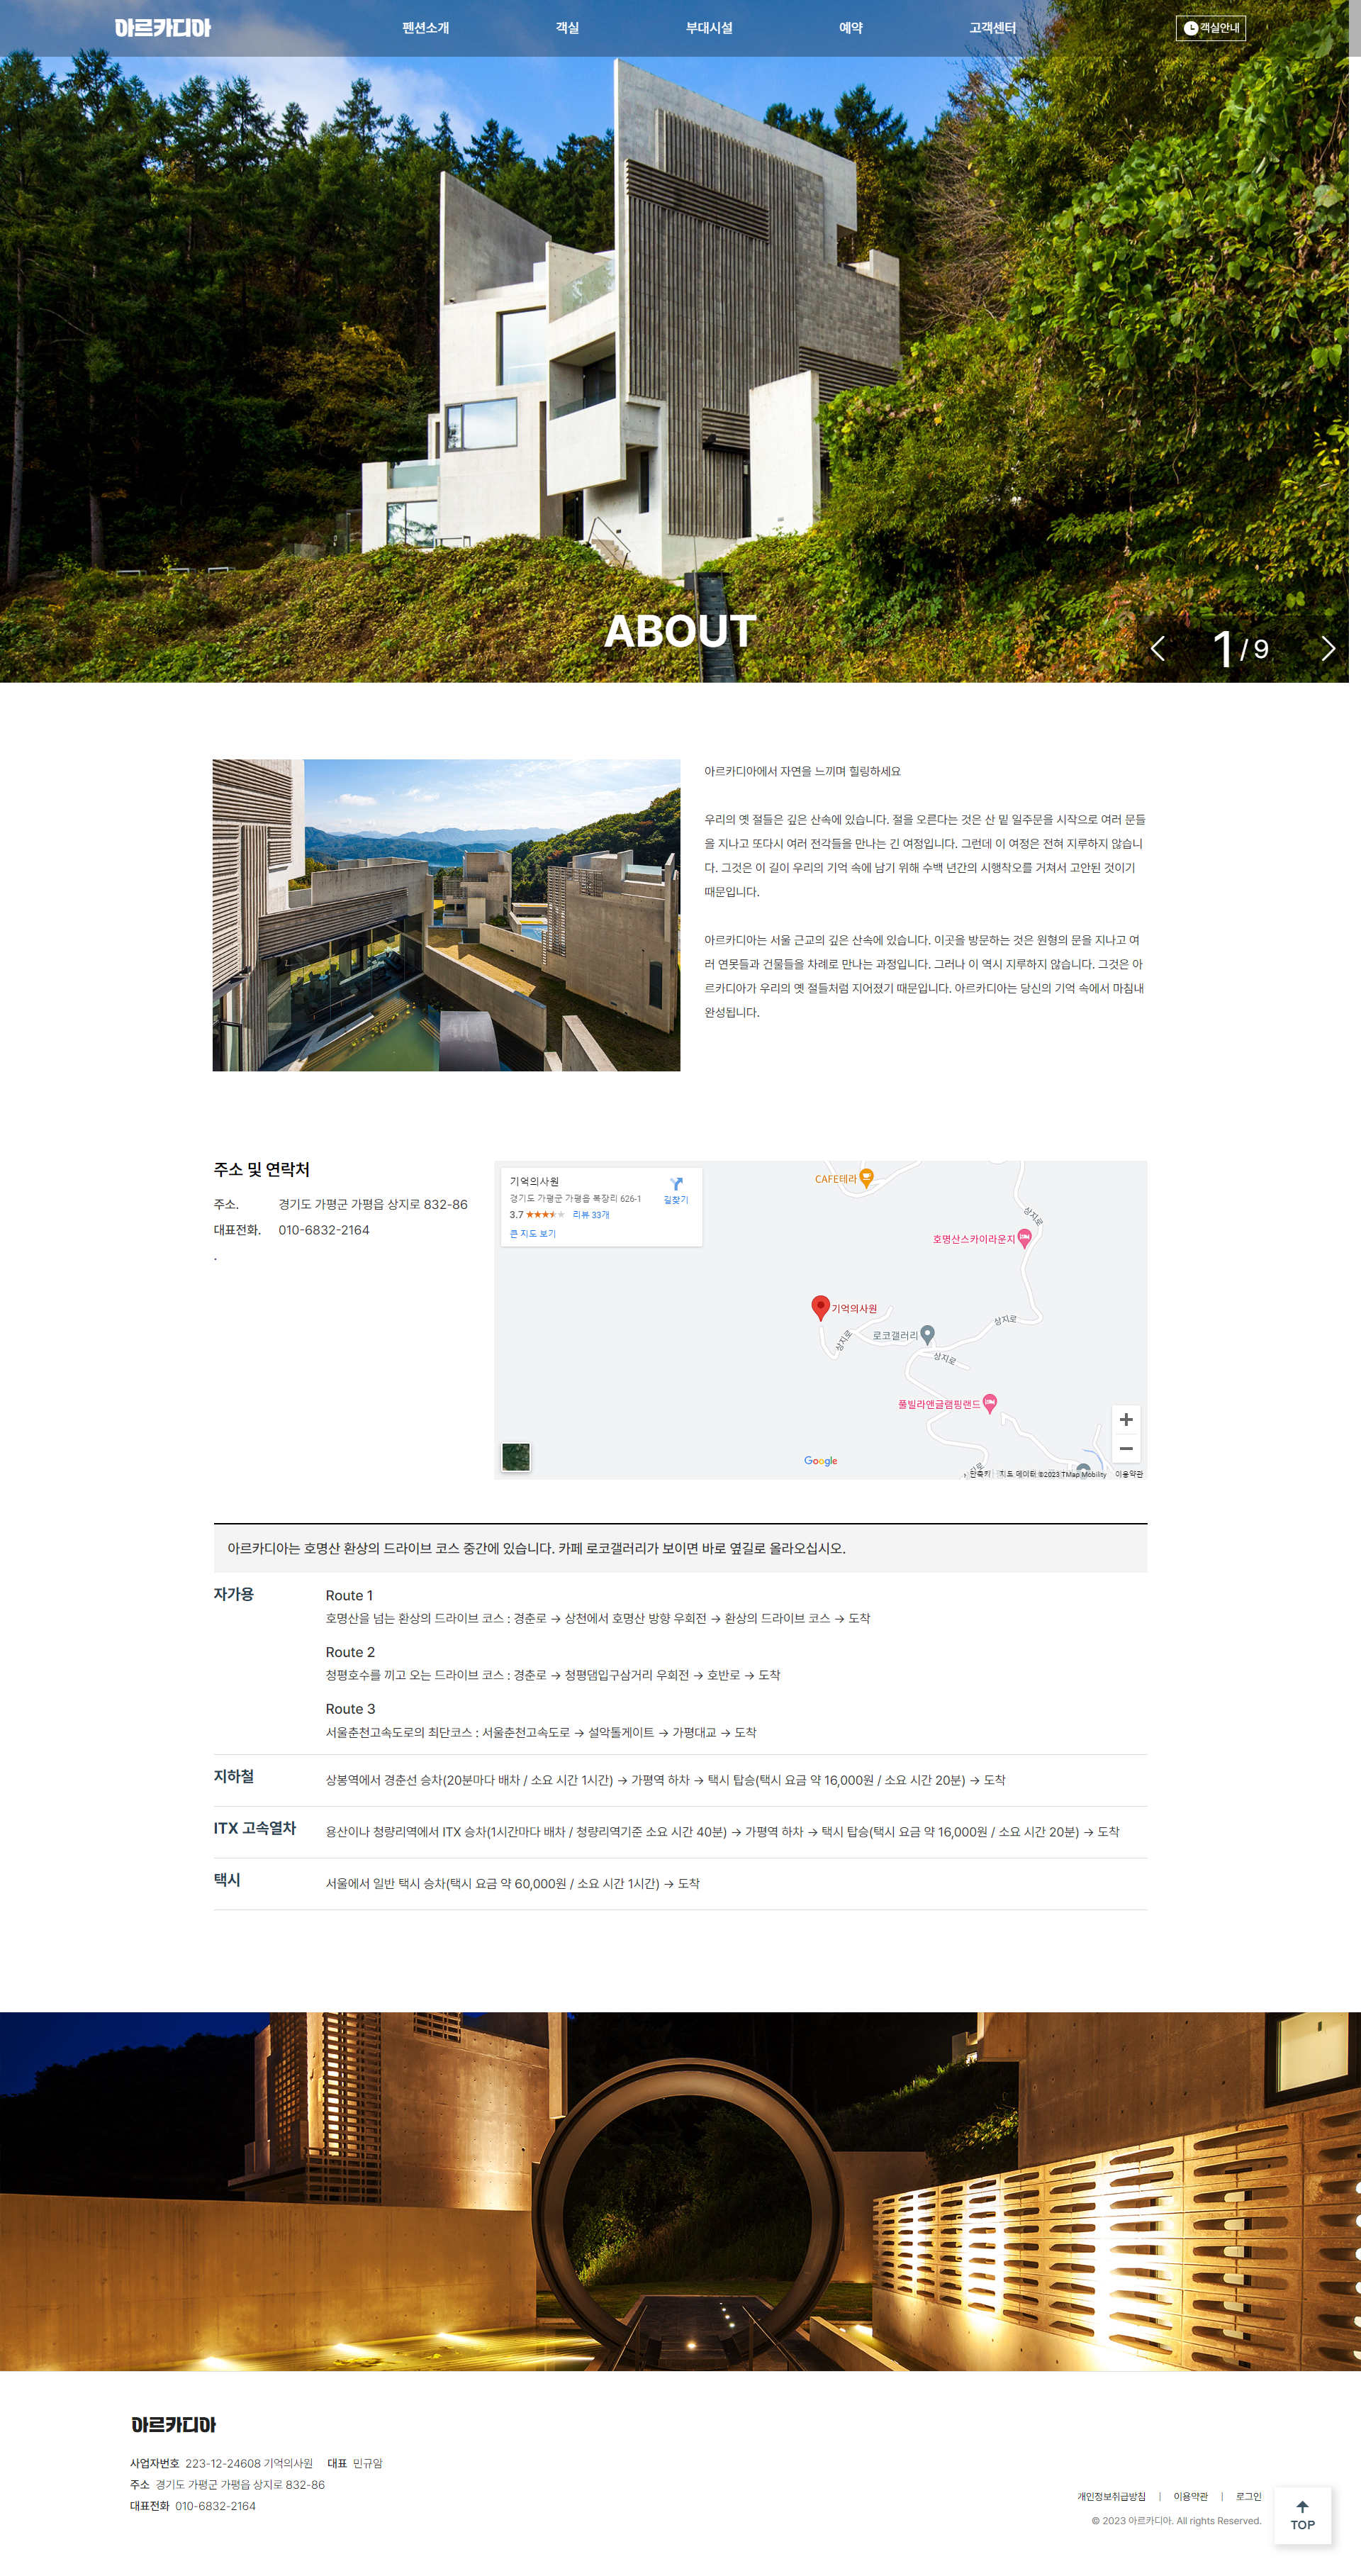The height and width of the screenshot is (2576, 1361).
Task: Click the 객실안내 button in header
Action: click(1210, 28)
